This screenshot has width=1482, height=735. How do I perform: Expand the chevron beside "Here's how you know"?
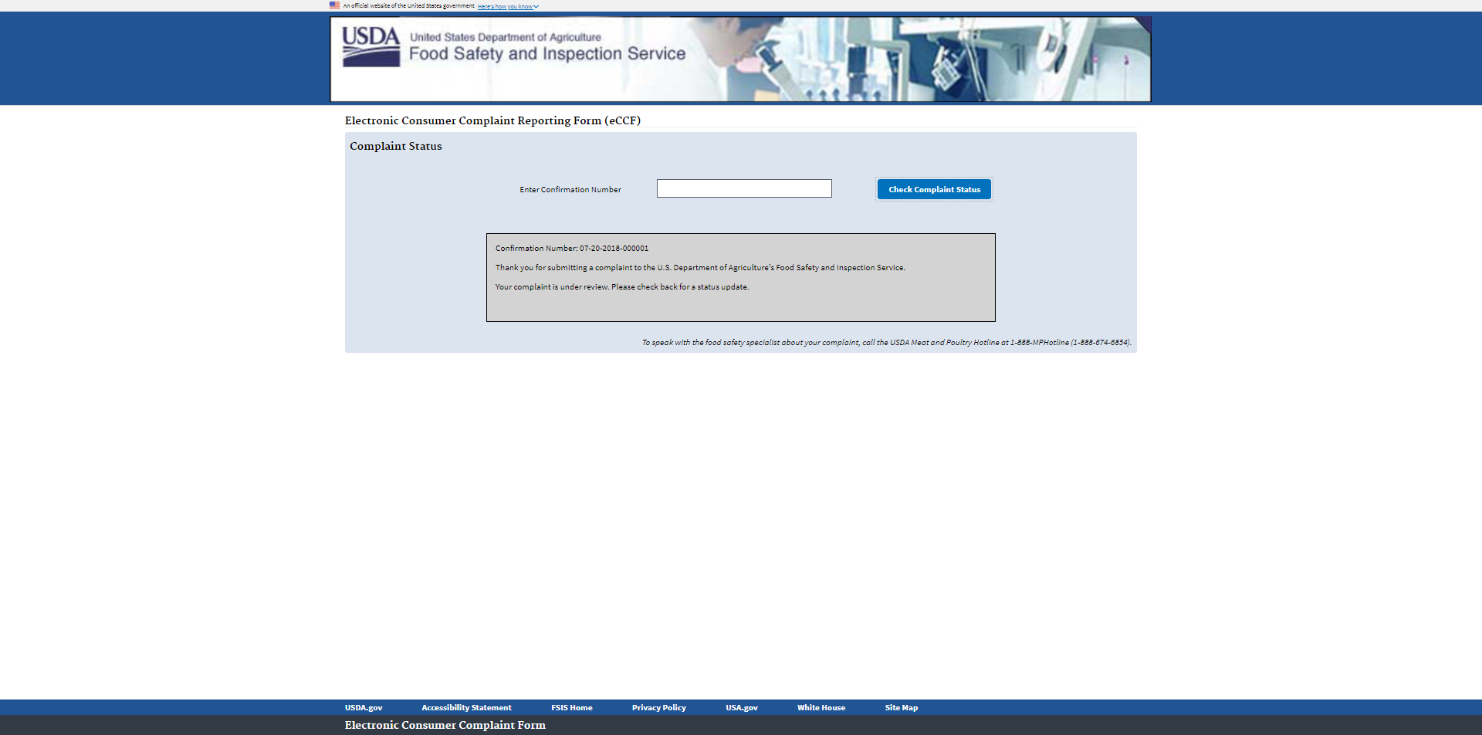pos(536,6)
